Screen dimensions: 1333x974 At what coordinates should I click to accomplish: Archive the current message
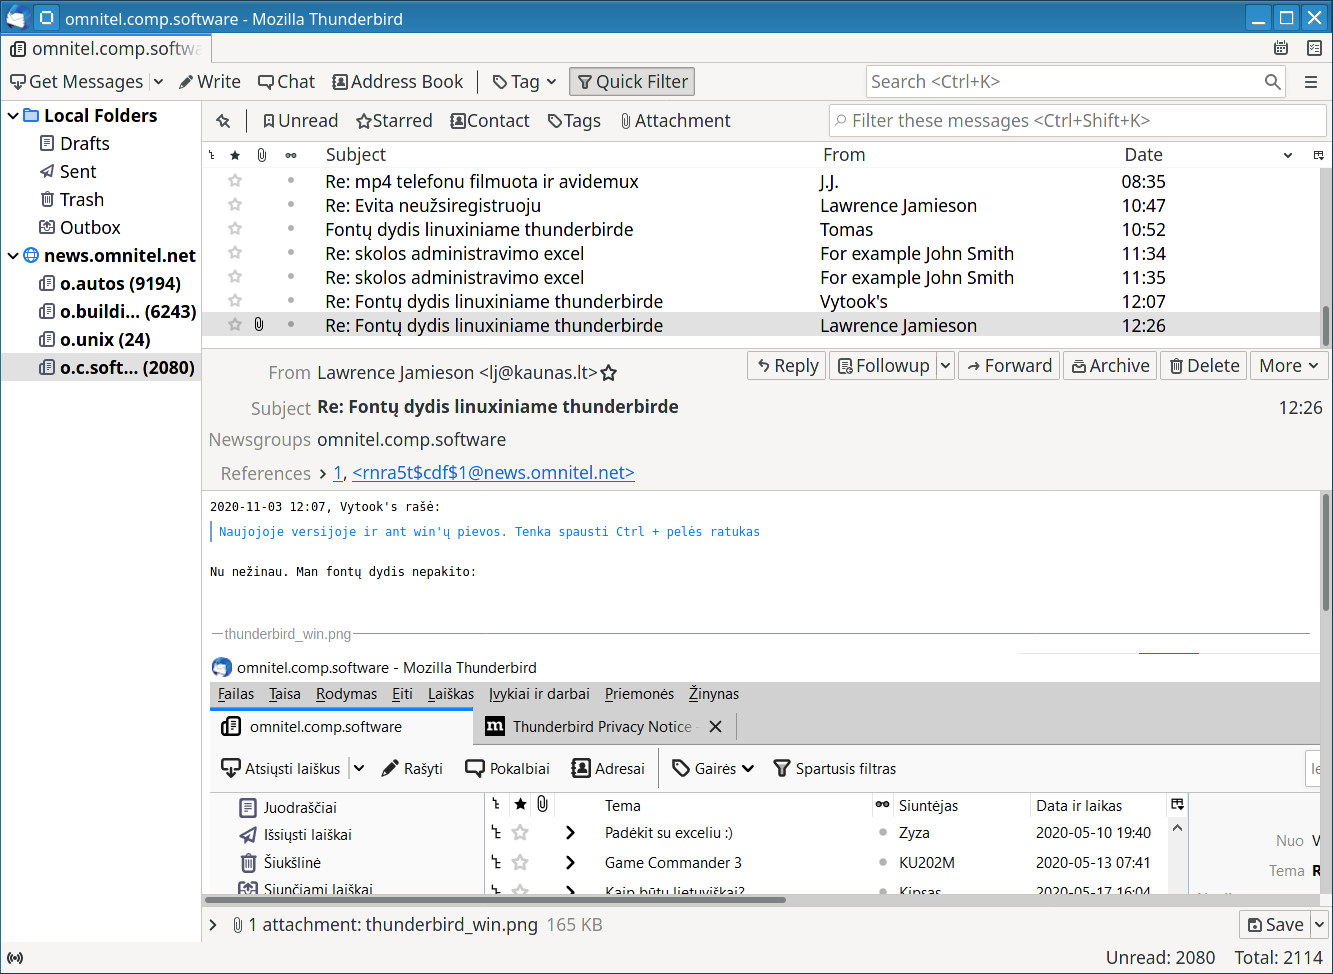click(x=1110, y=366)
